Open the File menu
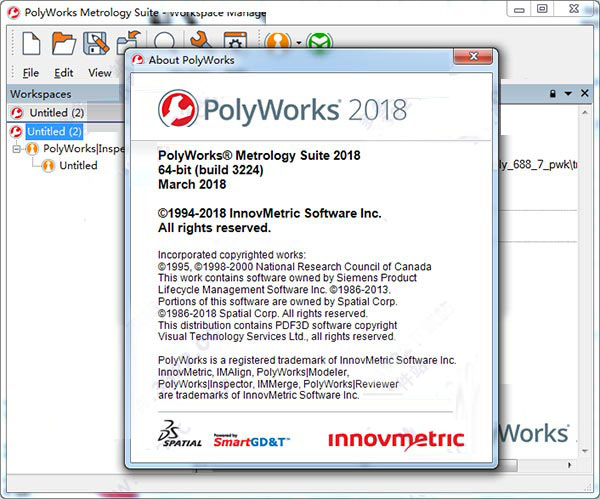The image size is (600, 499). click(x=31, y=73)
